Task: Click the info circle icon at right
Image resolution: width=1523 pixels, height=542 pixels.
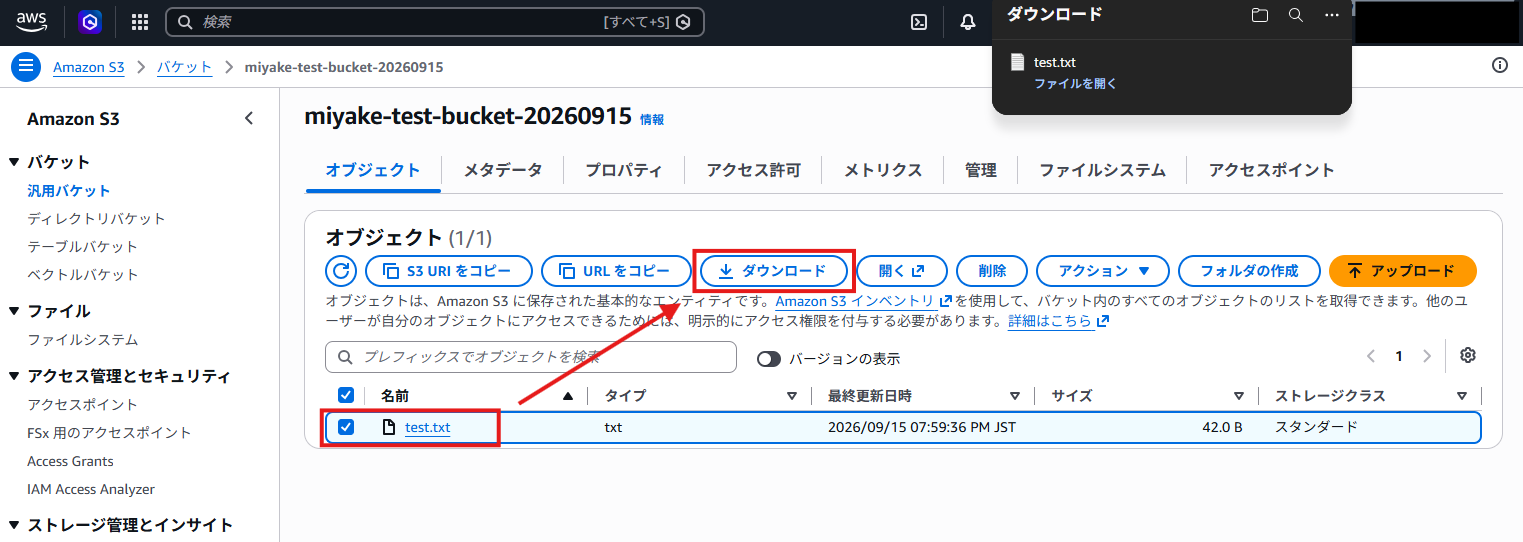Action: 1499,66
